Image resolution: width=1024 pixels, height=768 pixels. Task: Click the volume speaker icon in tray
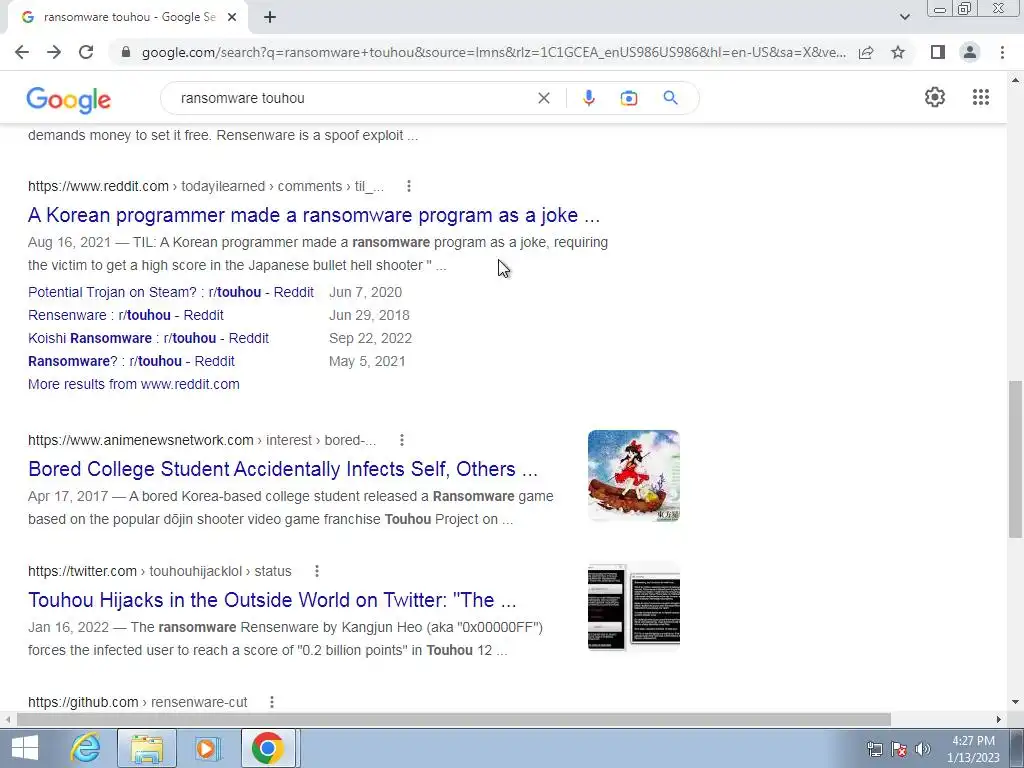(x=923, y=749)
